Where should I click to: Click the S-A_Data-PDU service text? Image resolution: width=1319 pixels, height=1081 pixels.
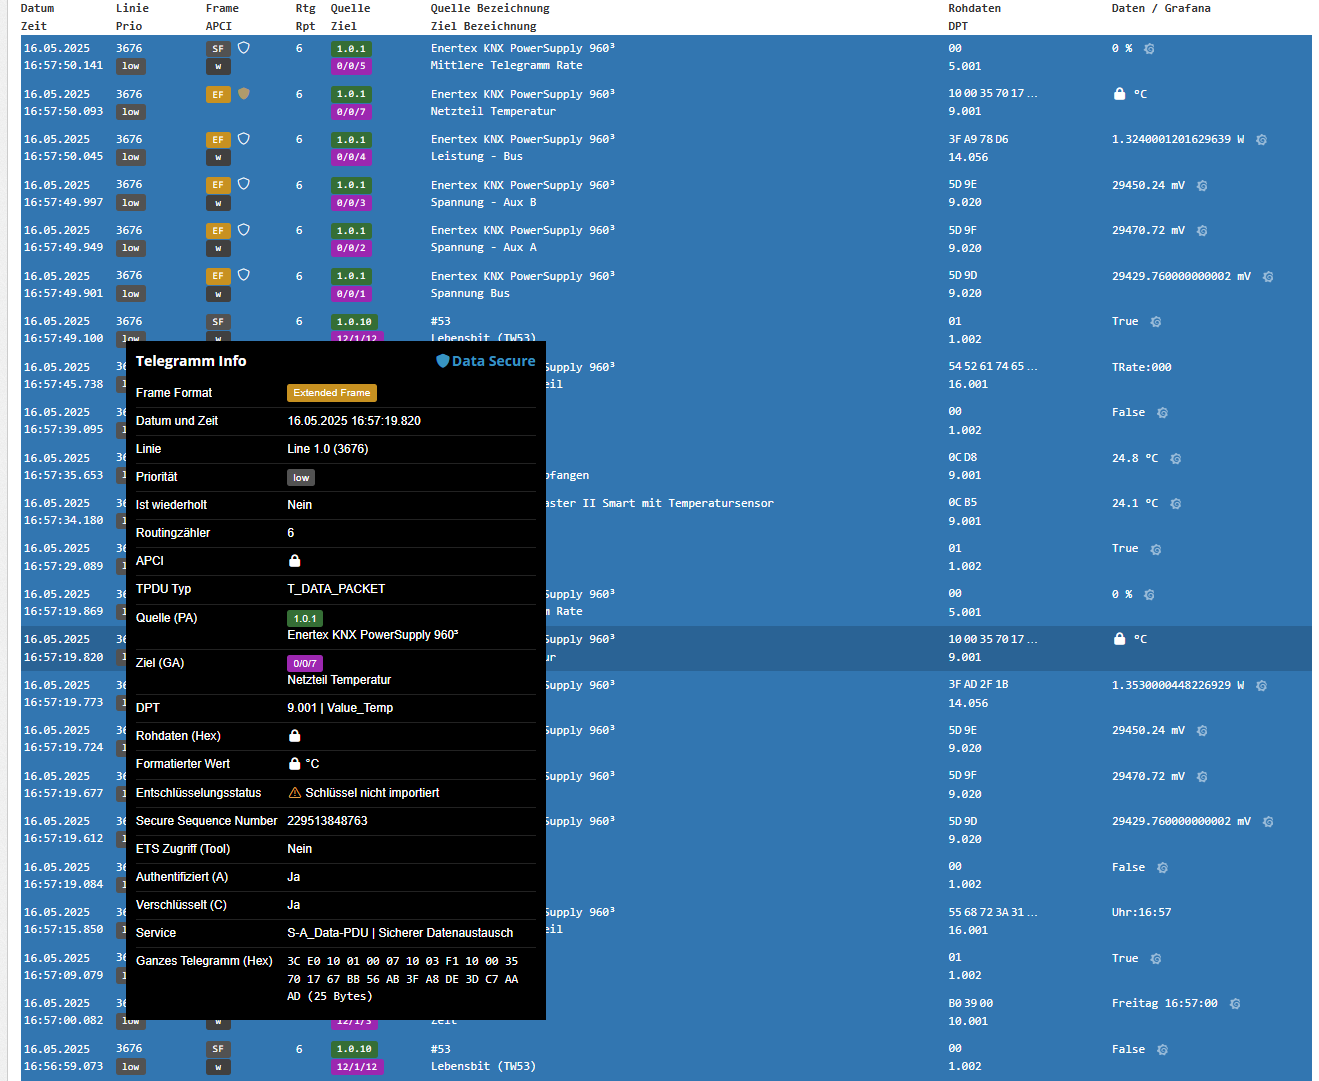click(x=400, y=933)
